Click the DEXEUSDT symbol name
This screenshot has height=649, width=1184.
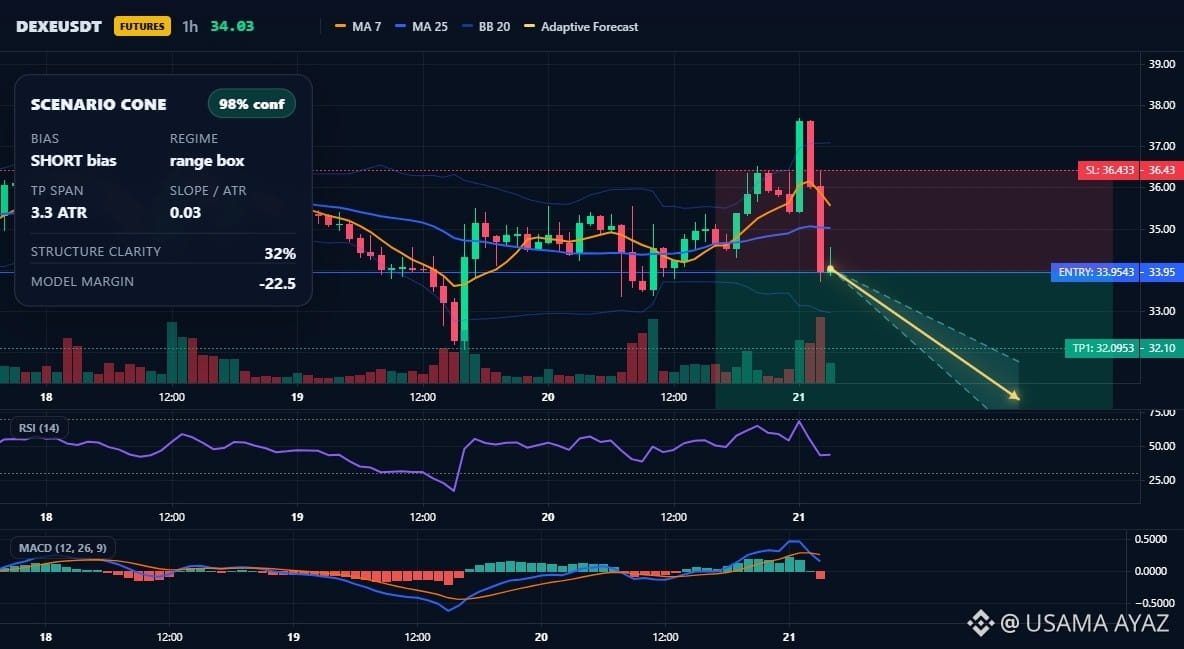tap(59, 26)
